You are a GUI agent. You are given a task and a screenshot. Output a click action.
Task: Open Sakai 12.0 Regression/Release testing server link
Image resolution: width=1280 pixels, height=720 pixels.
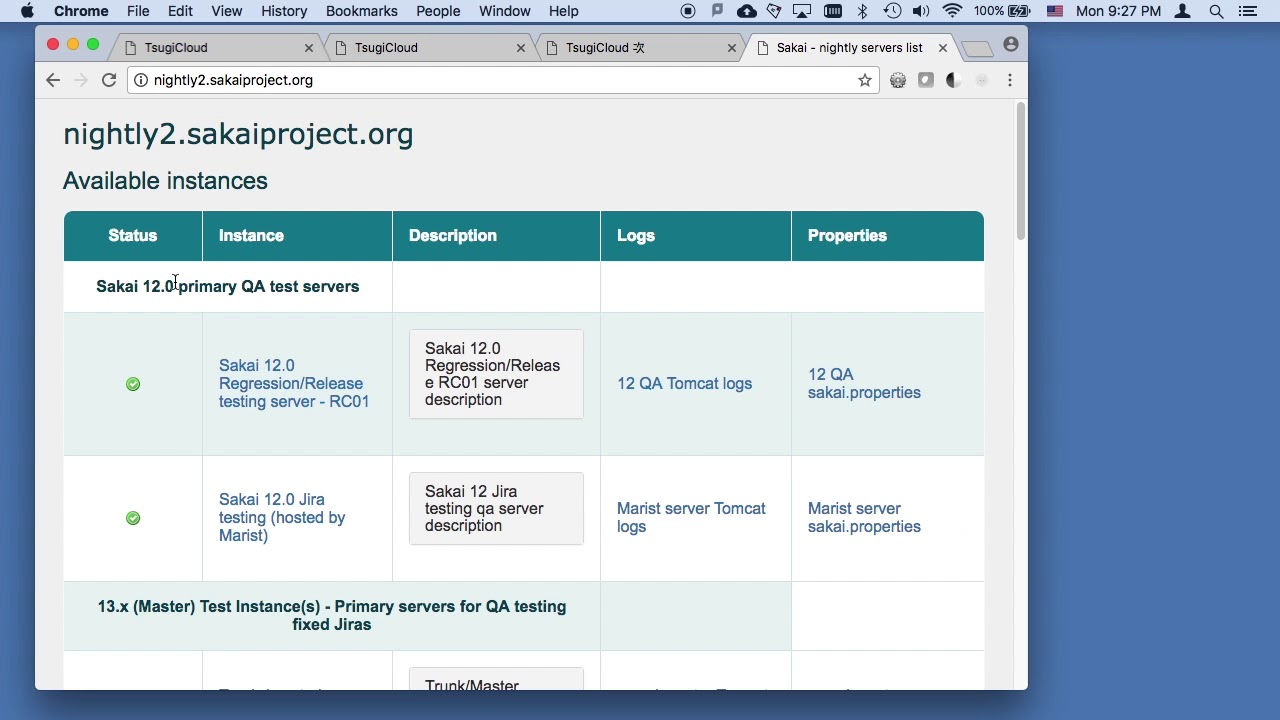click(294, 384)
